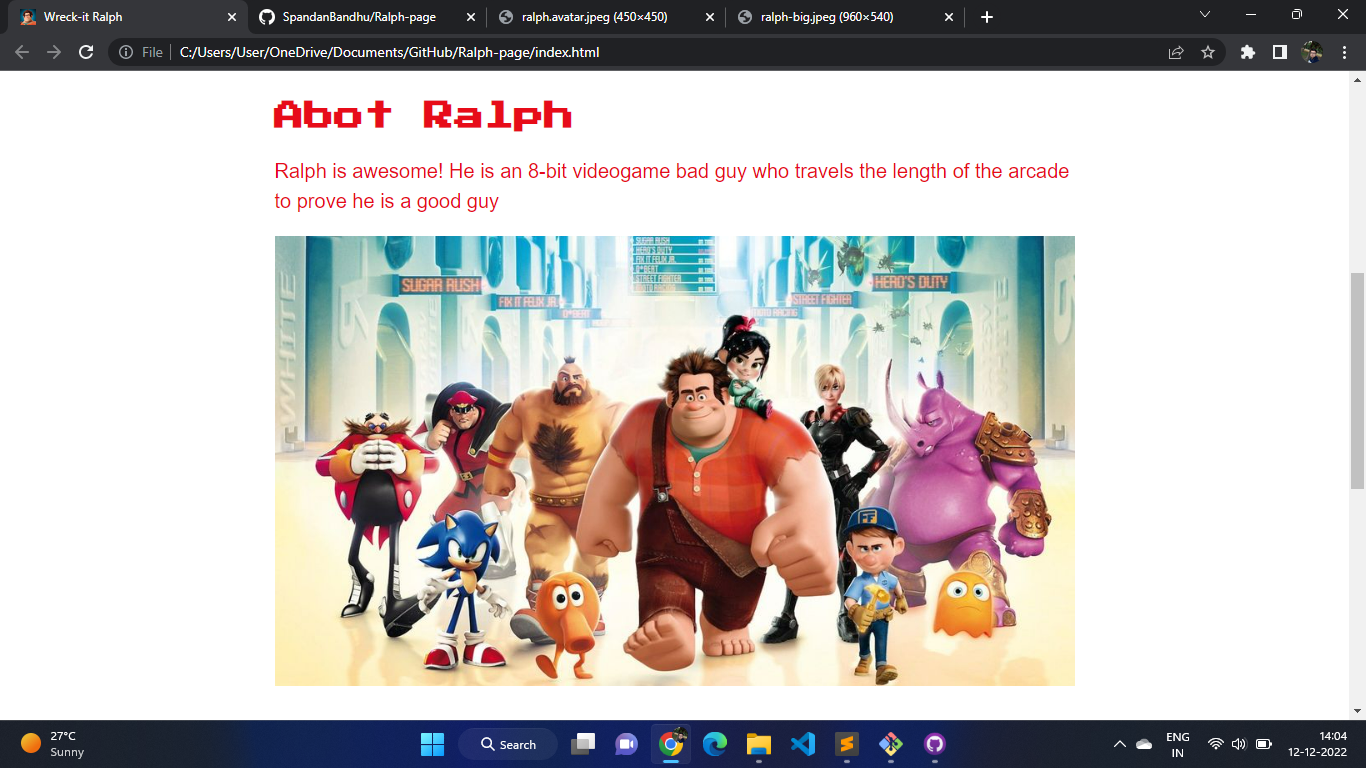Image resolution: width=1366 pixels, height=768 pixels.
Task: Click the site info icon before the file path
Action: tap(125, 51)
